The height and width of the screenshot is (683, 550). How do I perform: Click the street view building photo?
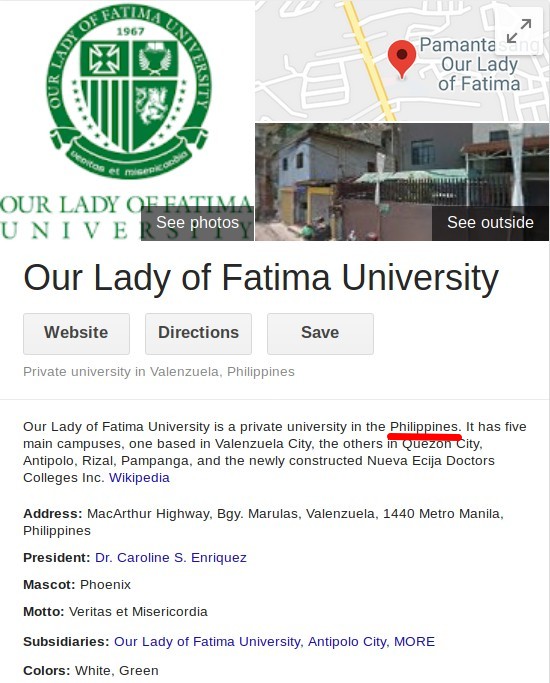click(x=402, y=182)
